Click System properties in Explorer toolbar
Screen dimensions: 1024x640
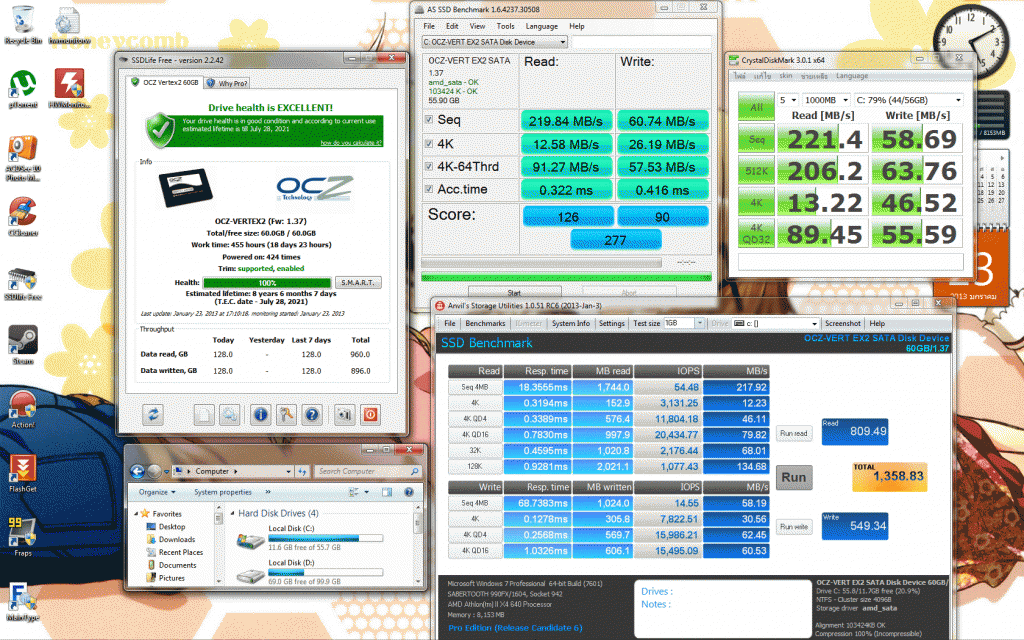click(223, 492)
